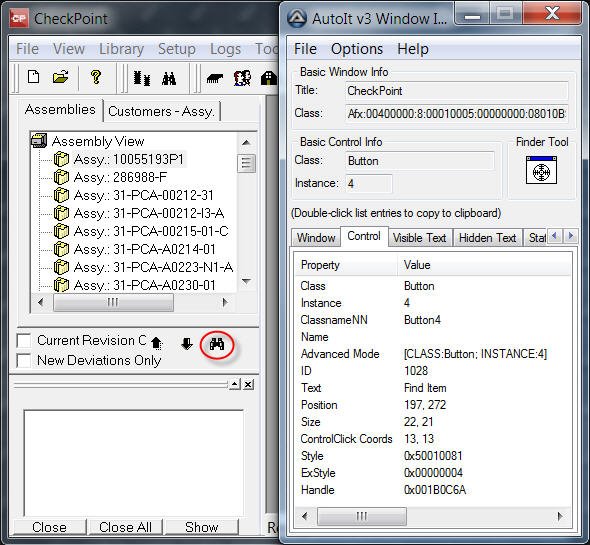Click the small up-arrow icon on lower panel
Viewport: 590px width, 545px height.
(x=235, y=384)
